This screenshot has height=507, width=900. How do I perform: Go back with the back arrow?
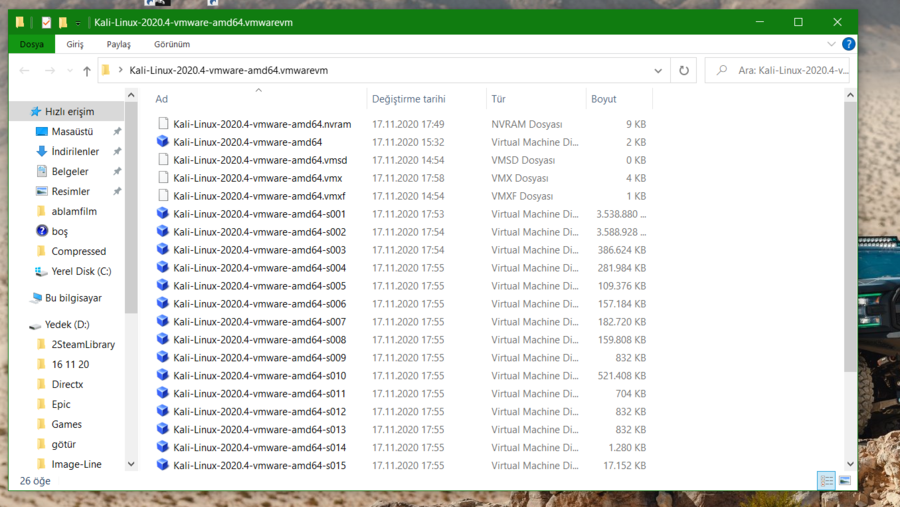click(24, 71)
